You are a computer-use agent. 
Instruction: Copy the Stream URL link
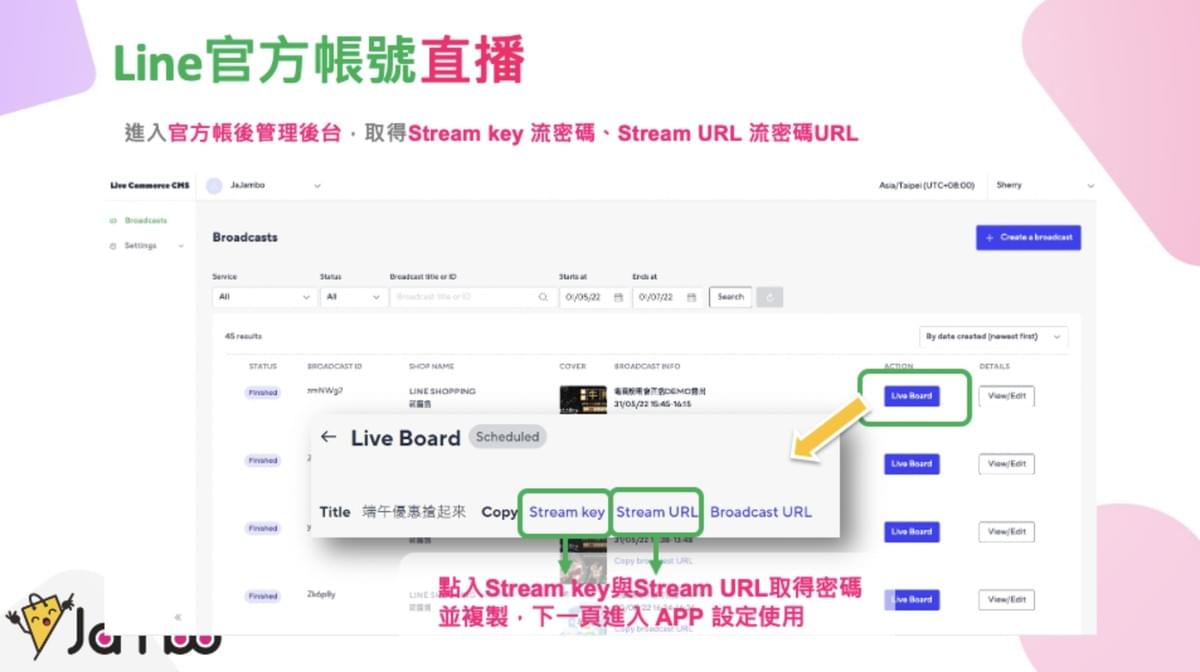pyautogui.click(x=657, y=512)
